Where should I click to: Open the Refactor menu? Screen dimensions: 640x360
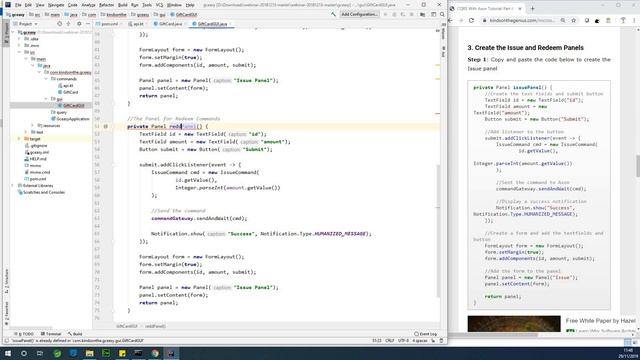107,5
